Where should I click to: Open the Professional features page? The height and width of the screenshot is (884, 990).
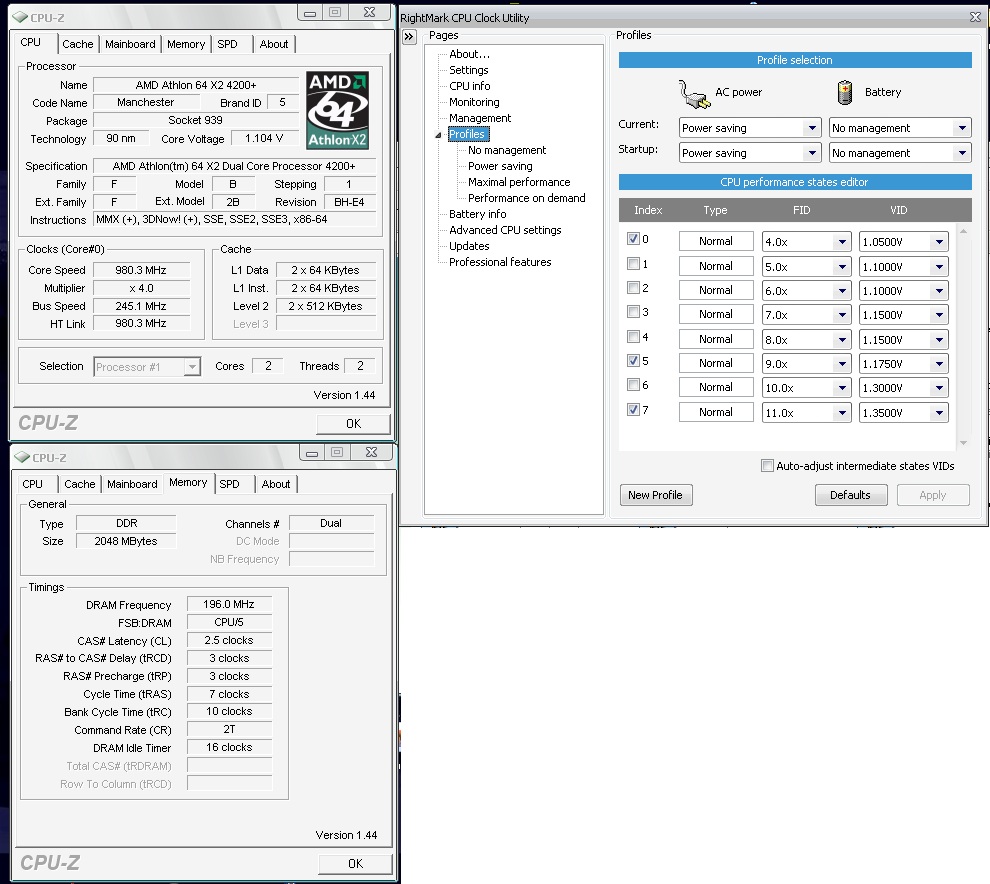(500, 262)
